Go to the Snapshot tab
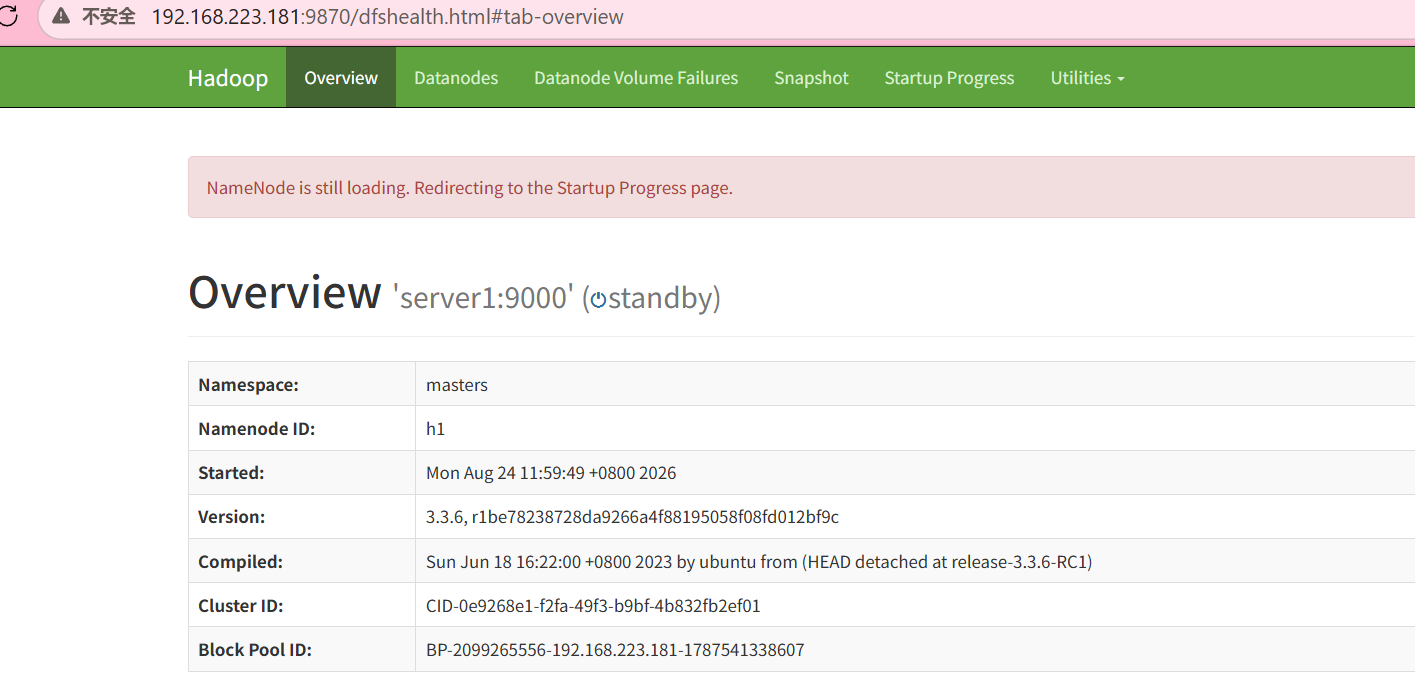The height and width of the screenshot is (698, 1415). coord(811,78)
